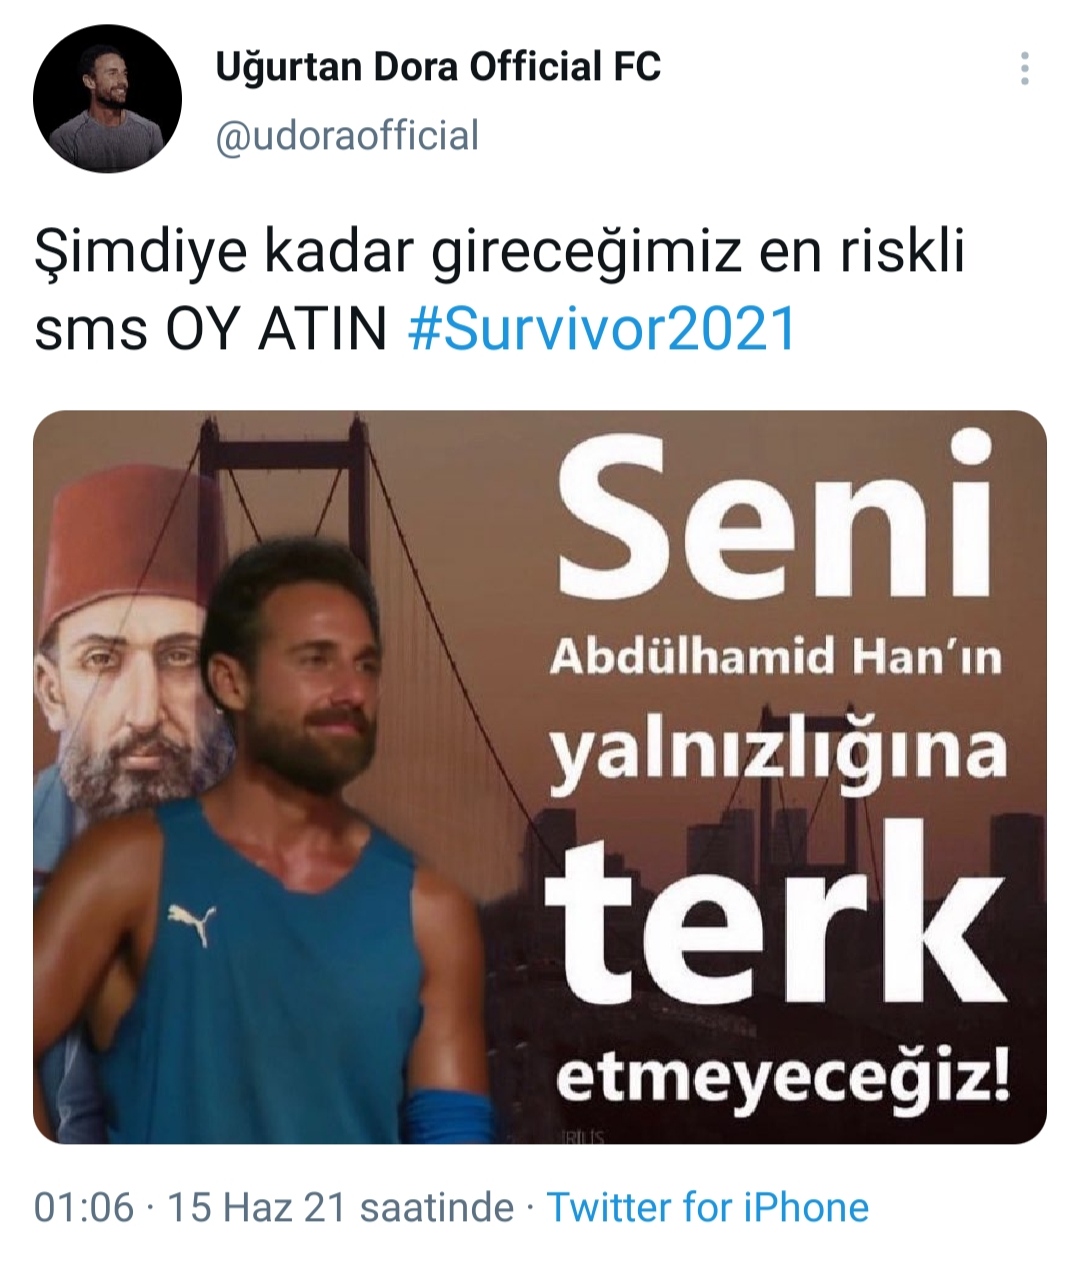Open the Uğurtan Dora profile avatar
Image resolution: width=1080 pixels, height=1262 pixels.
click(108, 99)
